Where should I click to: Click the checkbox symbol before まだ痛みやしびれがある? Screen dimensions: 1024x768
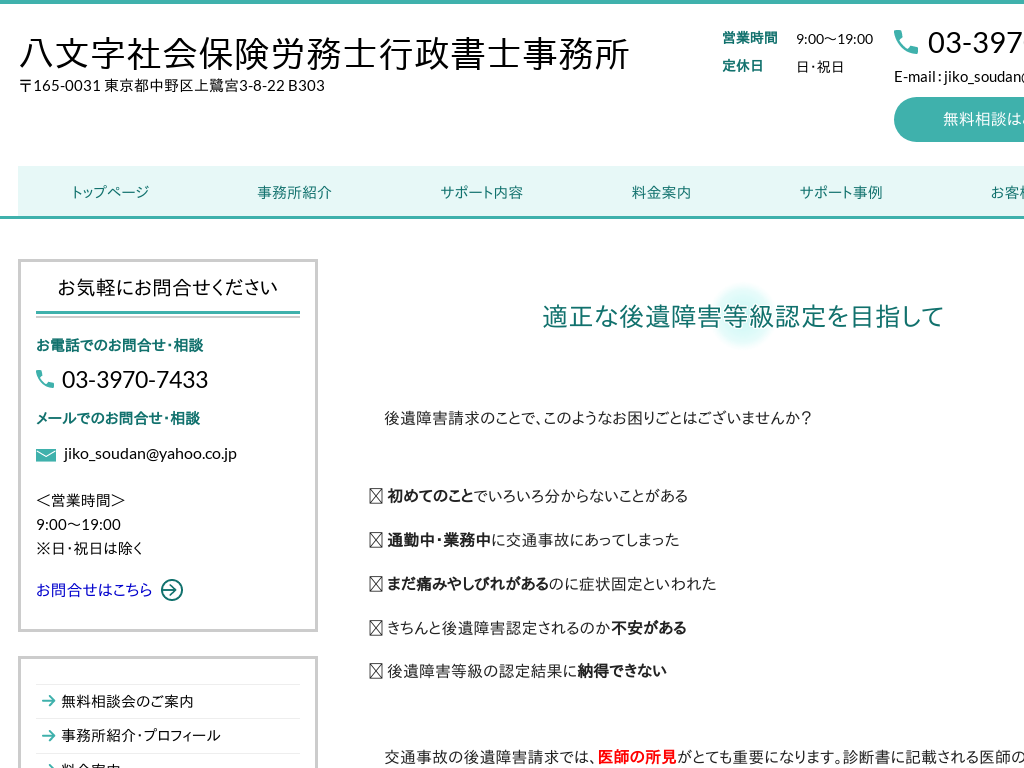pyautogui.click(x=376, y=584)
